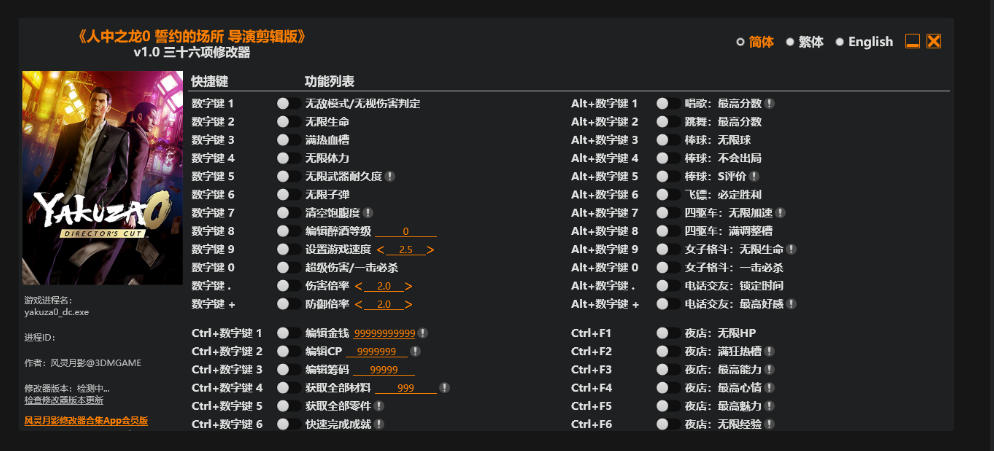Increase 防御倍率 with right arrow

tap(408, 305)
